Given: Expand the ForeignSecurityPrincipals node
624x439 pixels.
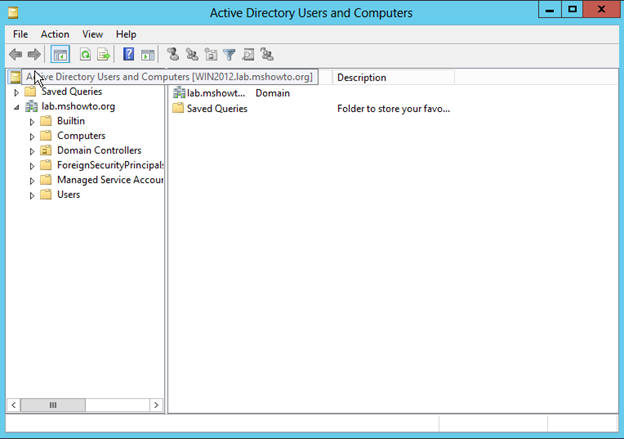Looking at the screenshot, I should [x=32, y=166].
